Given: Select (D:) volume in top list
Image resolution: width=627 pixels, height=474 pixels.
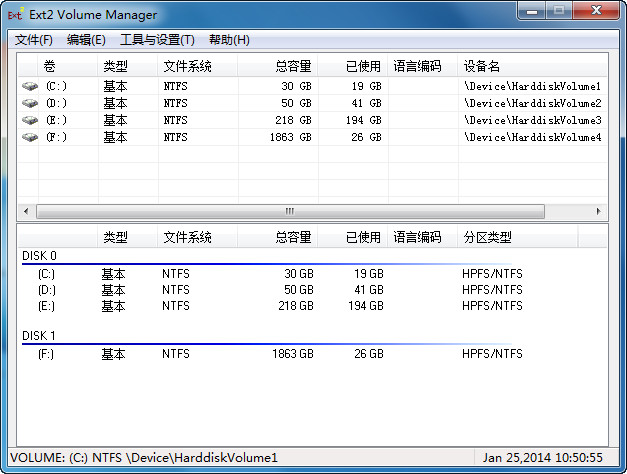Looking at the screenshot, I should point(56,103).
